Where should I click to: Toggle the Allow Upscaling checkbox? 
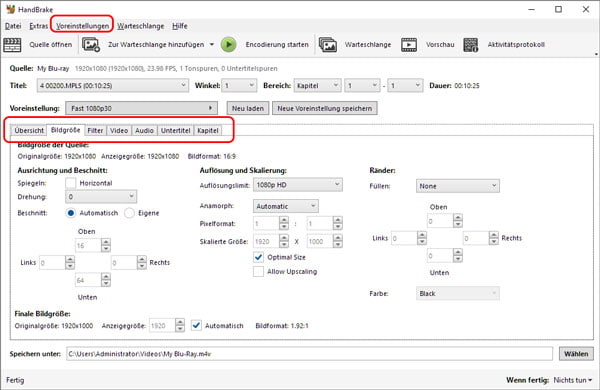(x=258, y=271)
